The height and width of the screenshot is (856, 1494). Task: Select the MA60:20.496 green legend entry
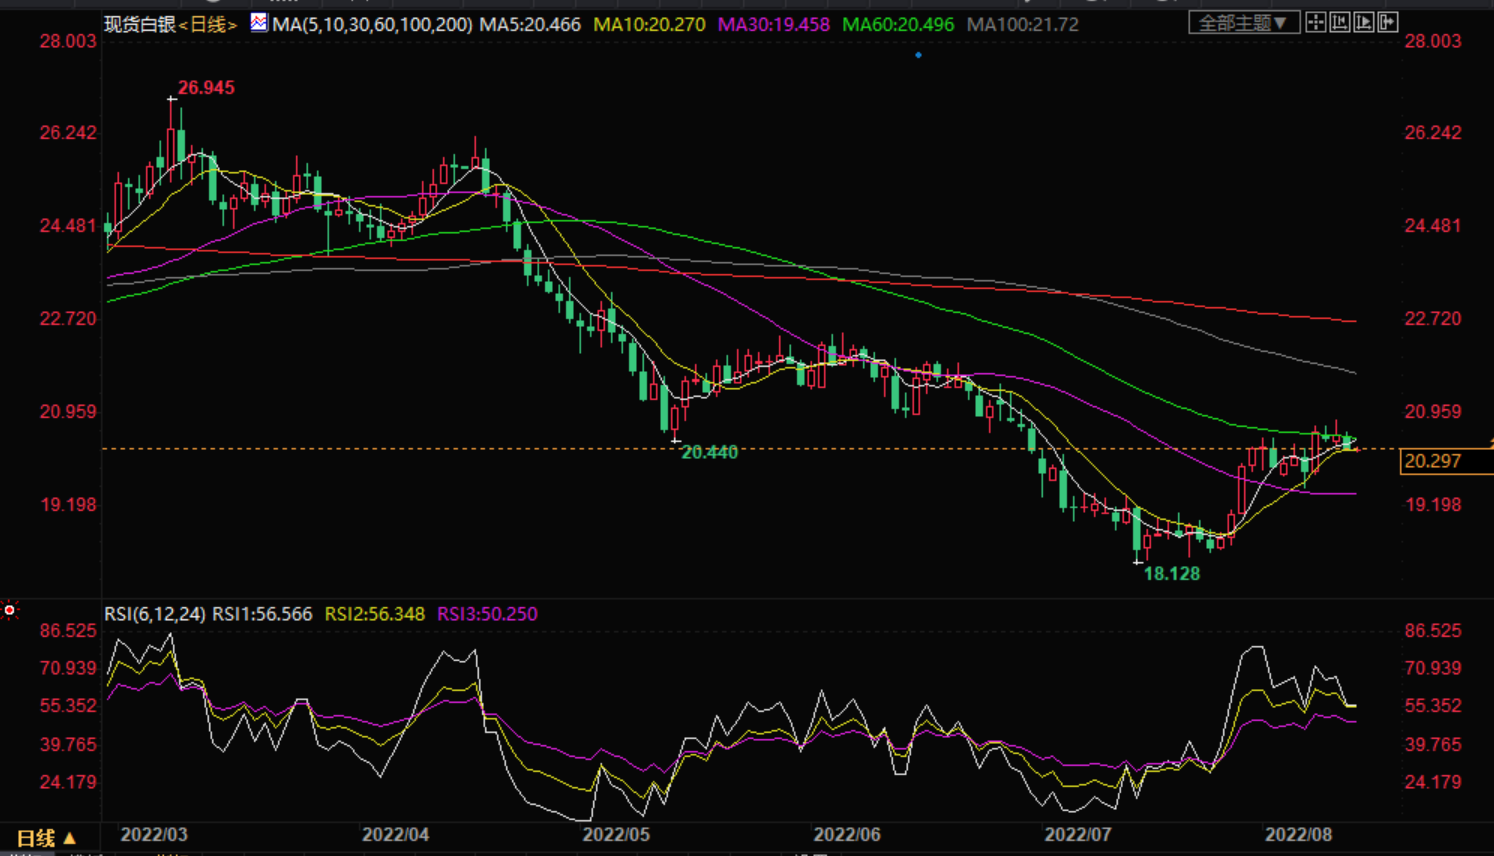tap(898, 24)
